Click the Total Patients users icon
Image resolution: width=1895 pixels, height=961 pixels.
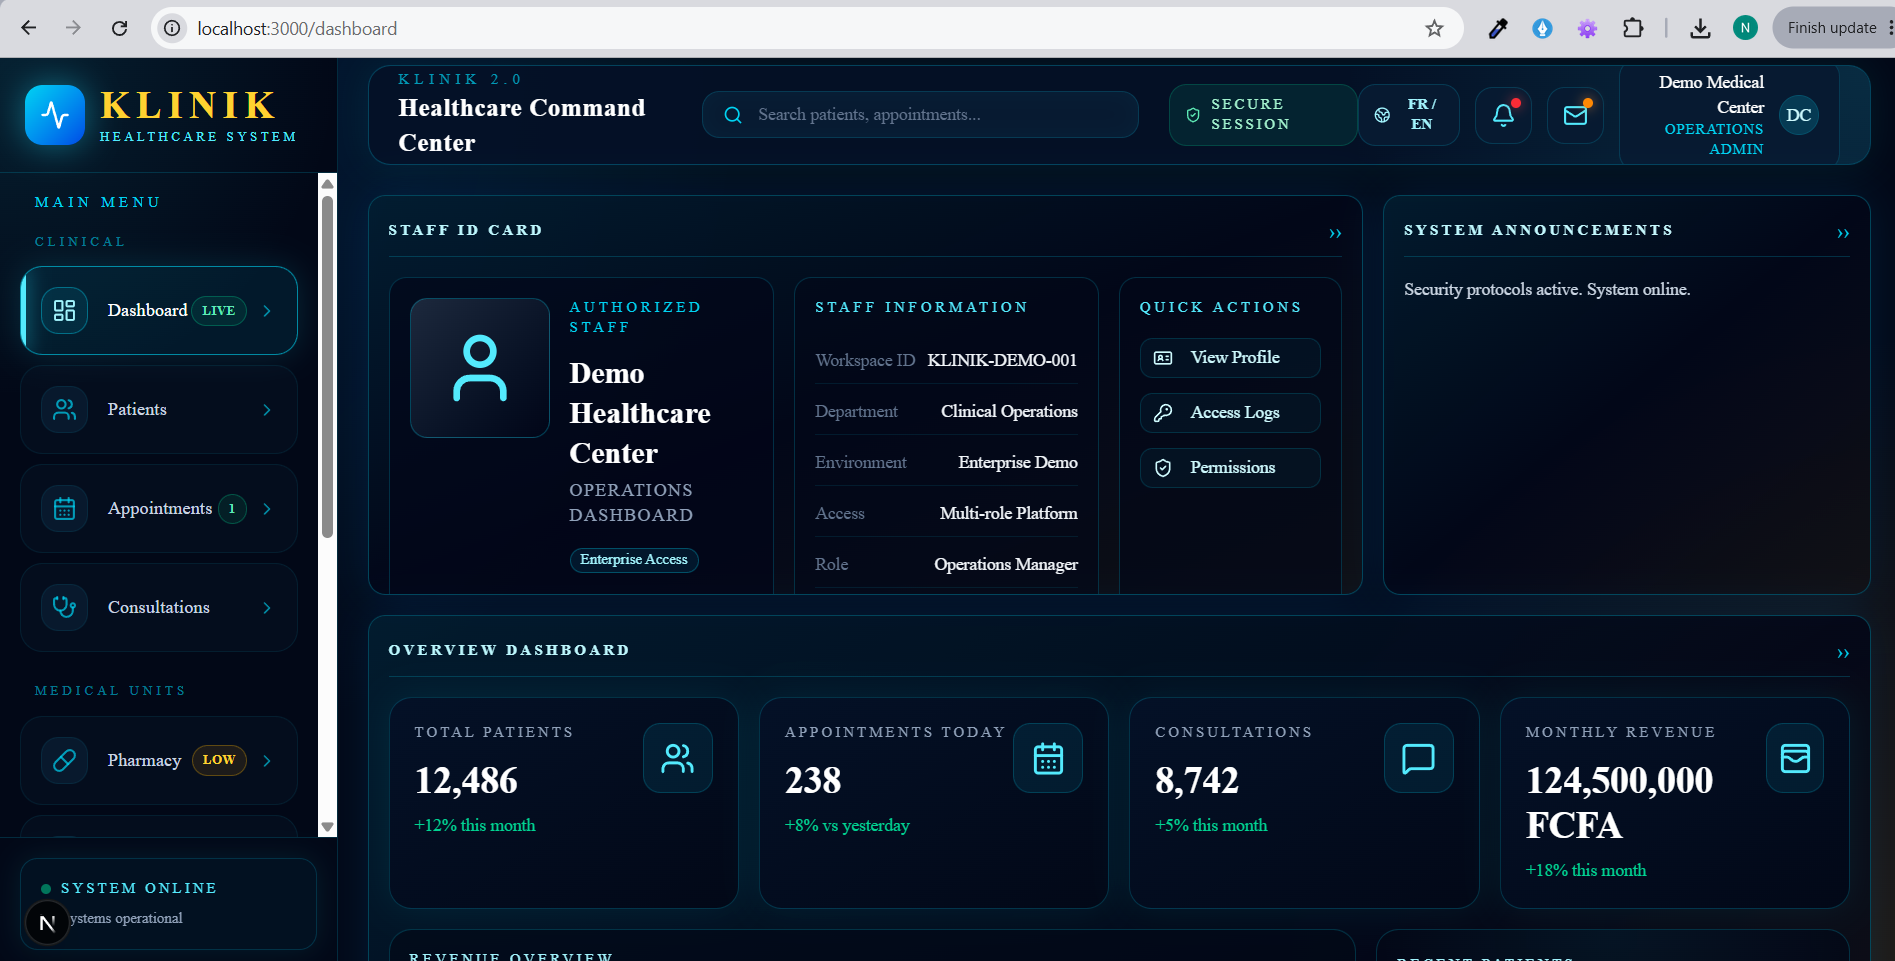678,758
